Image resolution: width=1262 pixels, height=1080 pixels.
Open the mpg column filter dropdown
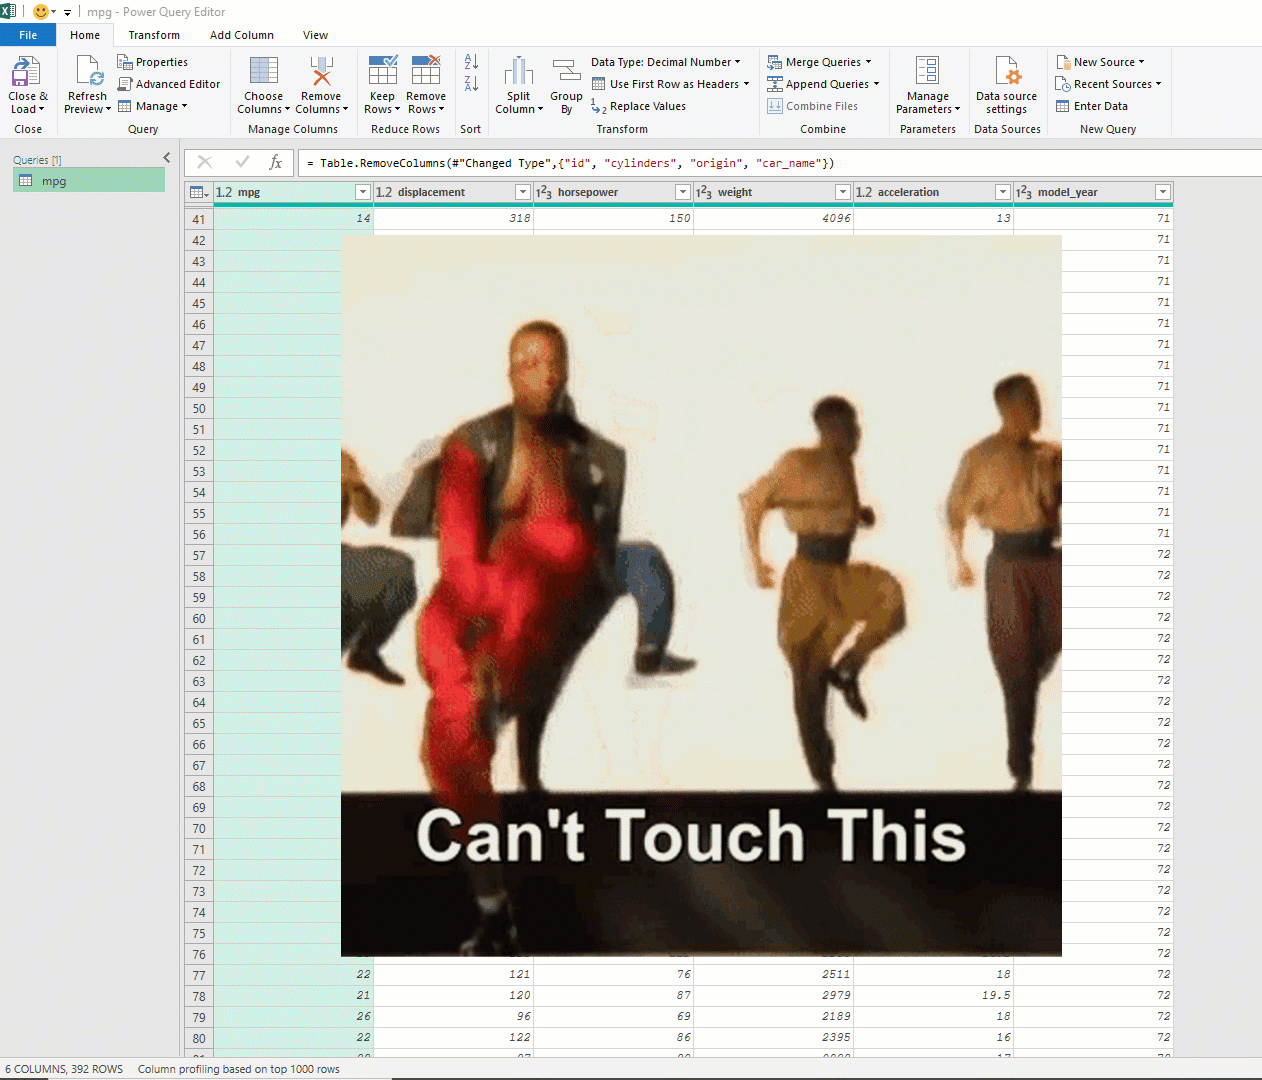pos(362,192)
